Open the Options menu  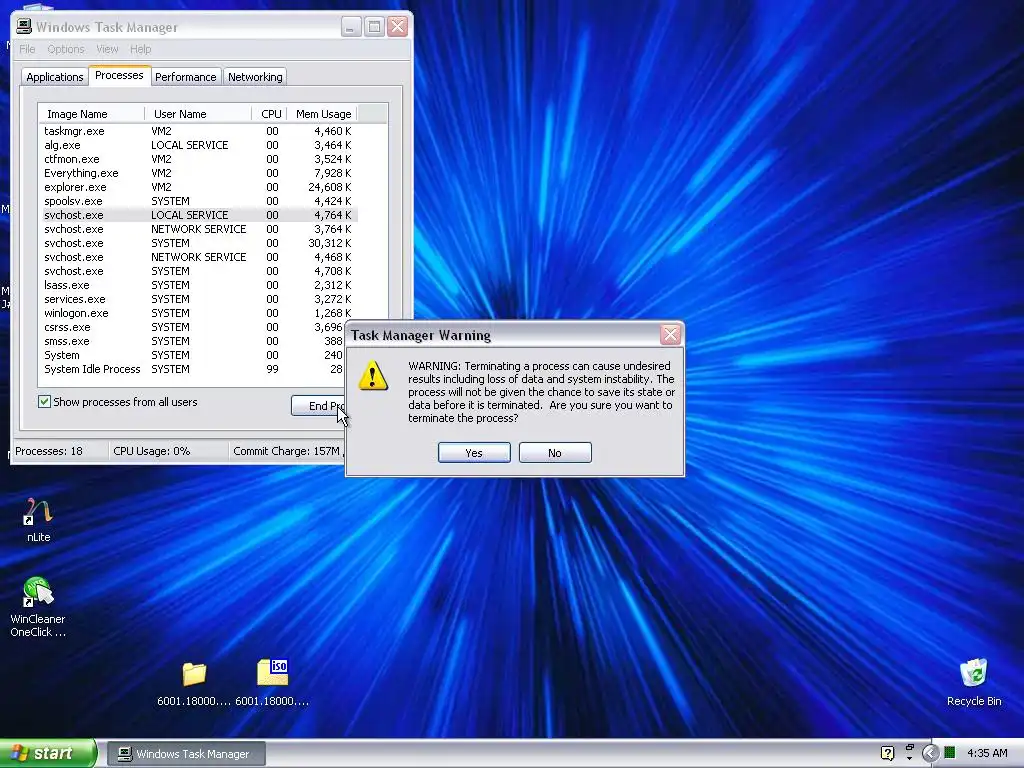click(66, 49)
